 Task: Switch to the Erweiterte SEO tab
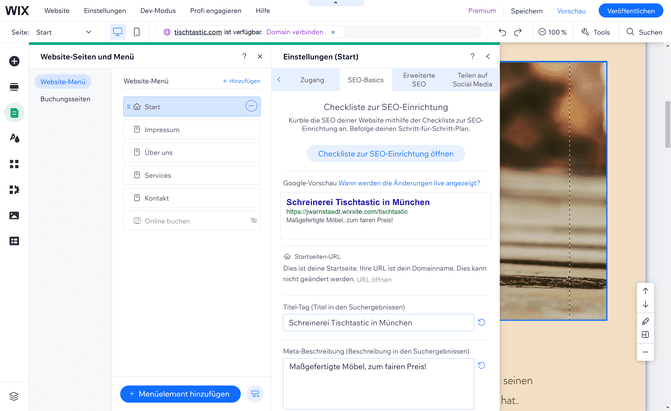tap(419, 80)
